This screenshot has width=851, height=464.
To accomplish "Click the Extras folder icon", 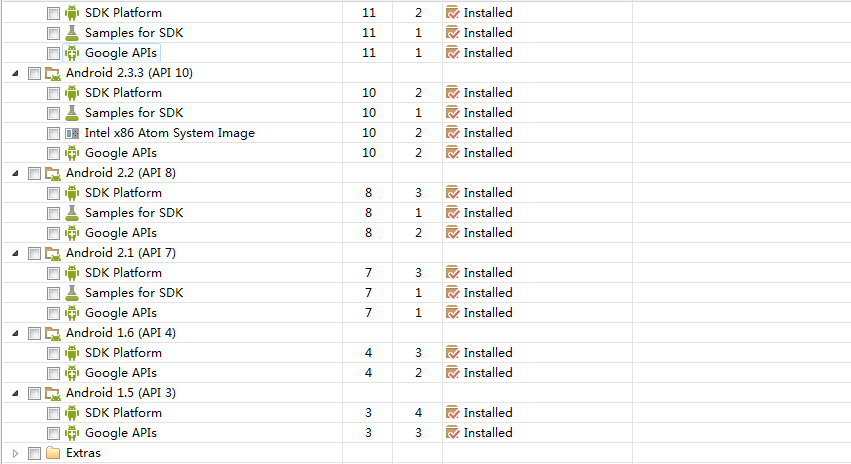I will pos(53,453).
